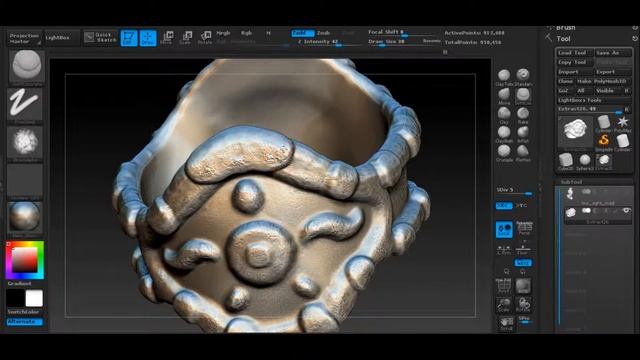The width and height of the screenshot is (640, 360).
Task: Select the Rotate transform icon in top toolbar
Action: pos(205,38)
